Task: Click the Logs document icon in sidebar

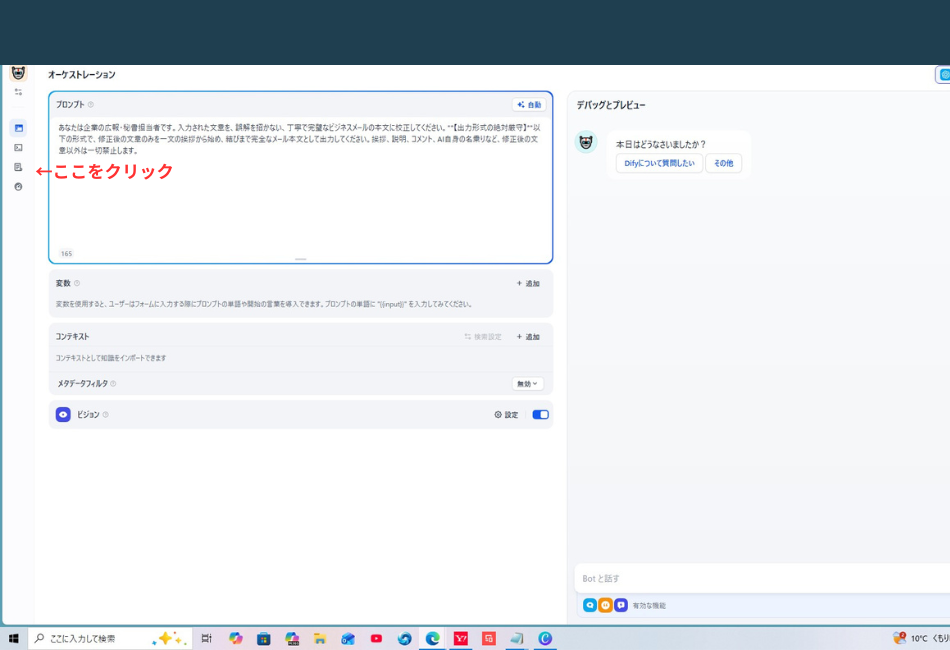Action: coord(18,167)
